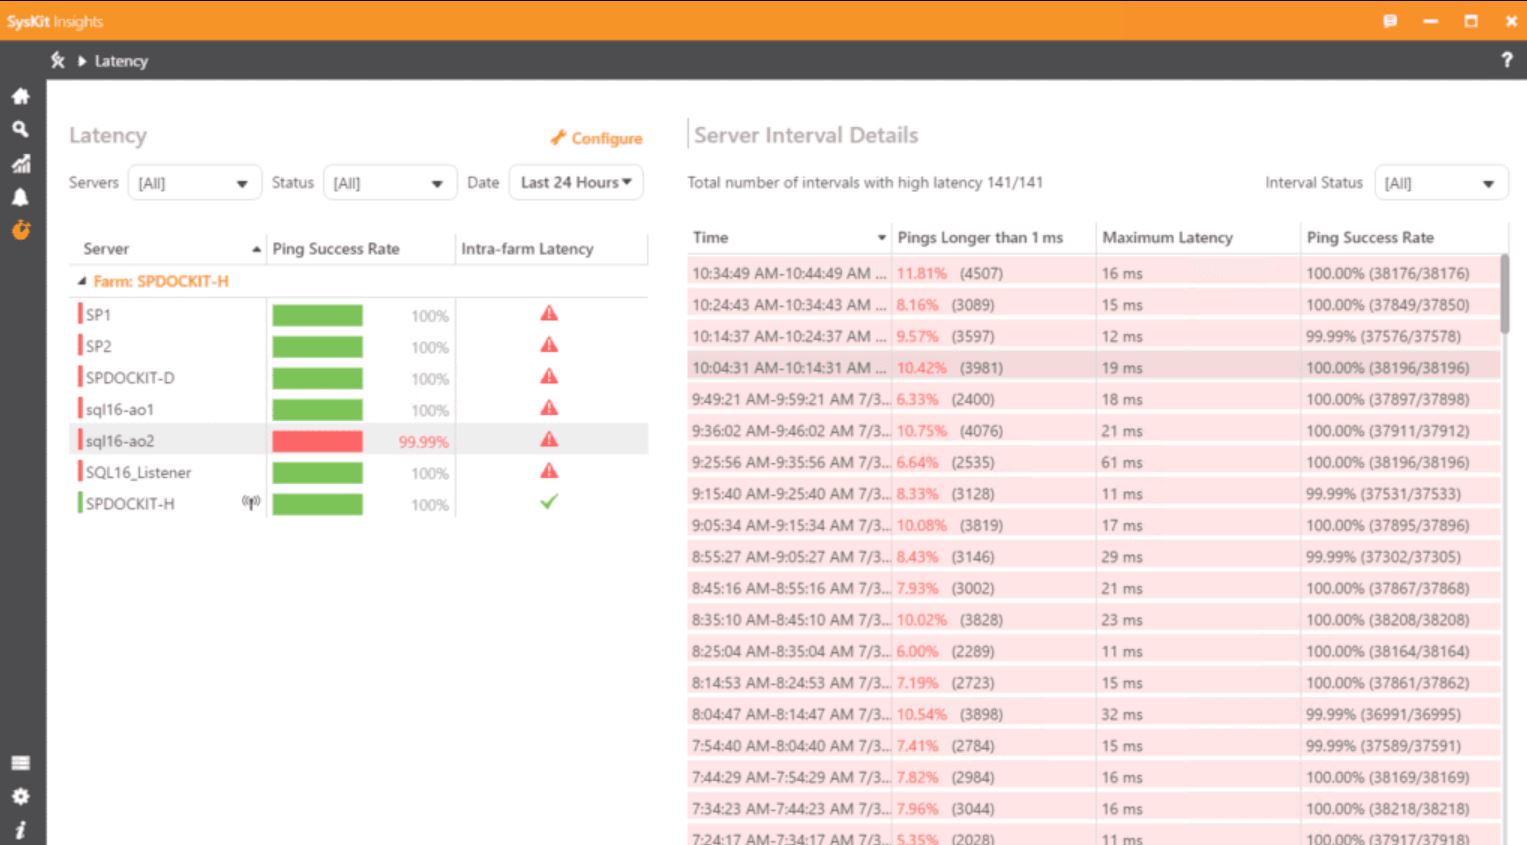Click the 11.81% pings value
Screen dimensions: 1527x845
921,273
